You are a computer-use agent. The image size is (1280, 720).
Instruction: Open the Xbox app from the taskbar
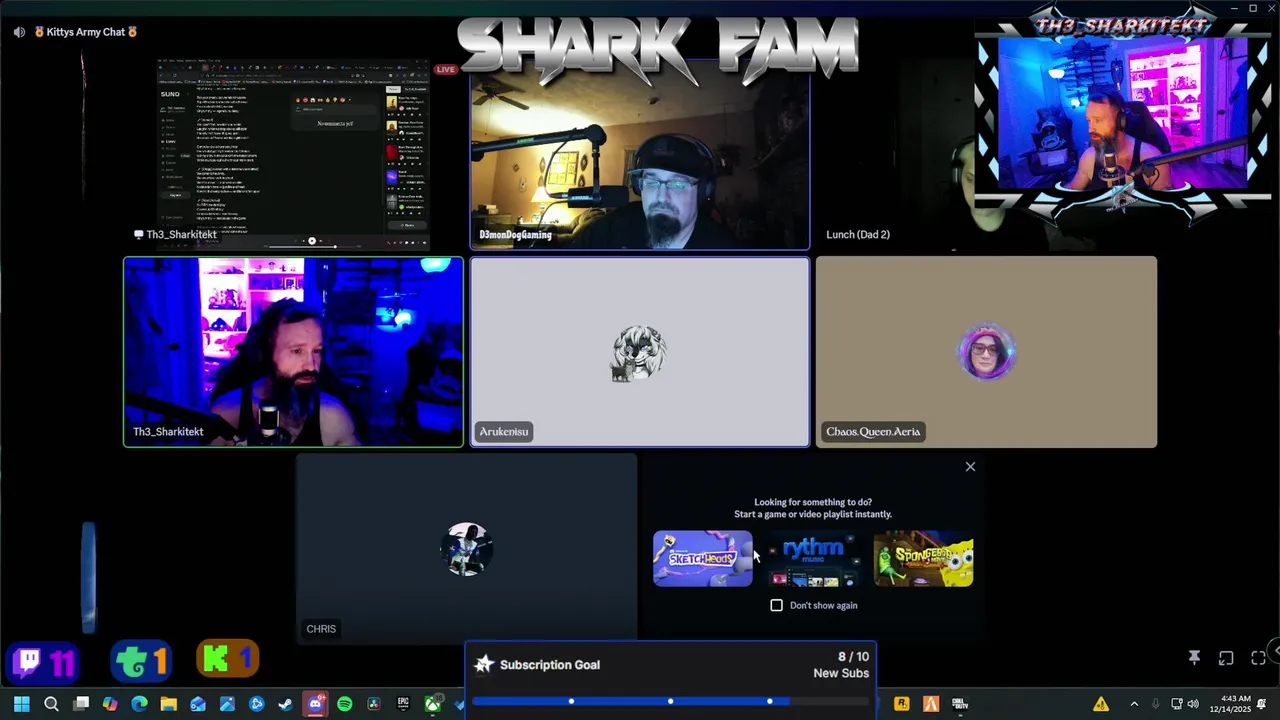pyautogui.click(x=432, y=704)
